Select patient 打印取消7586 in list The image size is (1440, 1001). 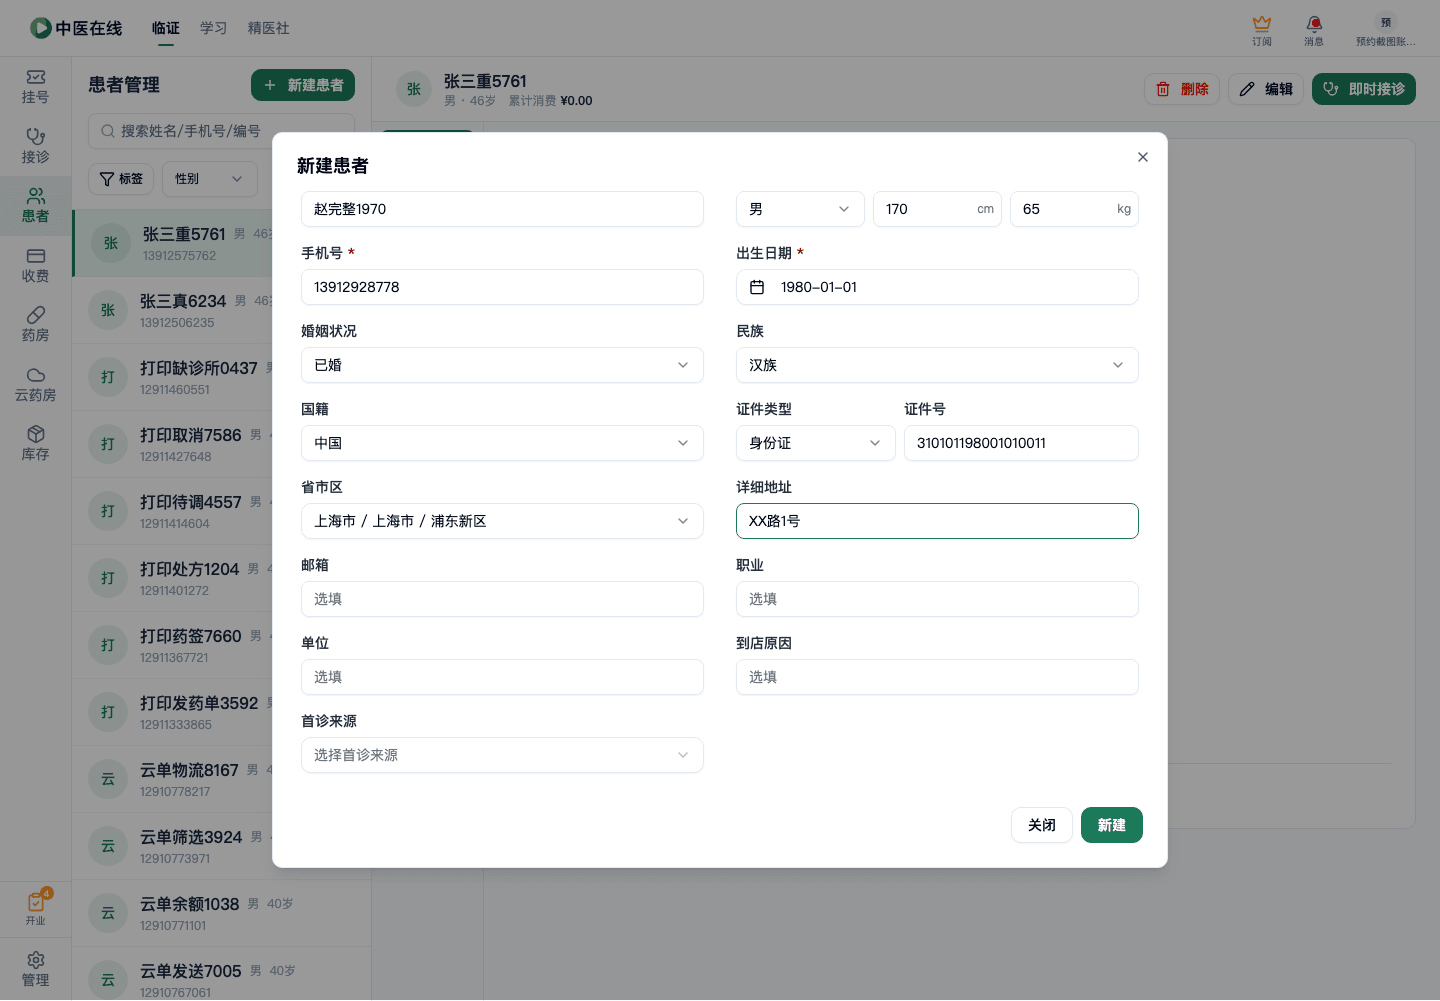(172, 444)
